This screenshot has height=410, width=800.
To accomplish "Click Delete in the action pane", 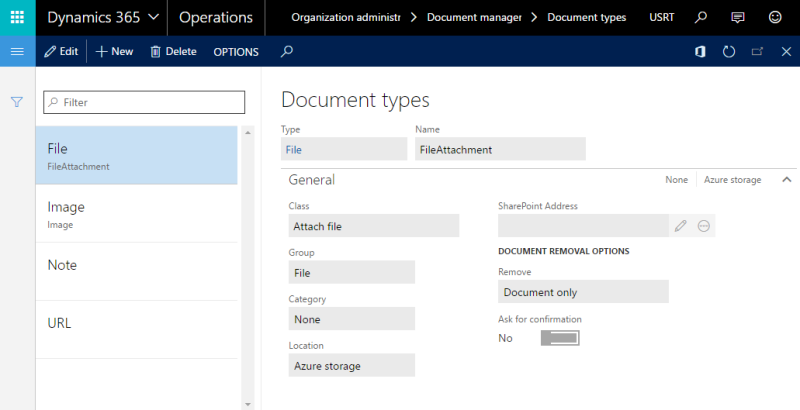I will click(x=173, y=52).
